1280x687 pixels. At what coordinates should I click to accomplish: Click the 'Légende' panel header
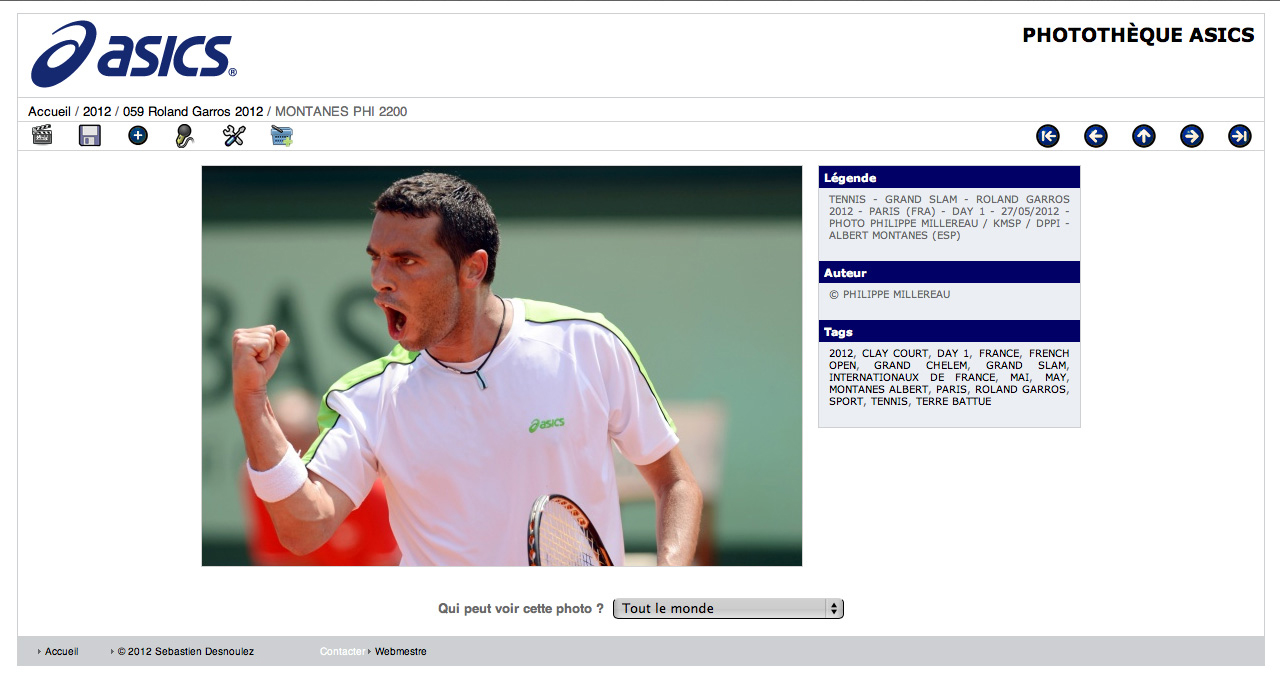point(949,177)
